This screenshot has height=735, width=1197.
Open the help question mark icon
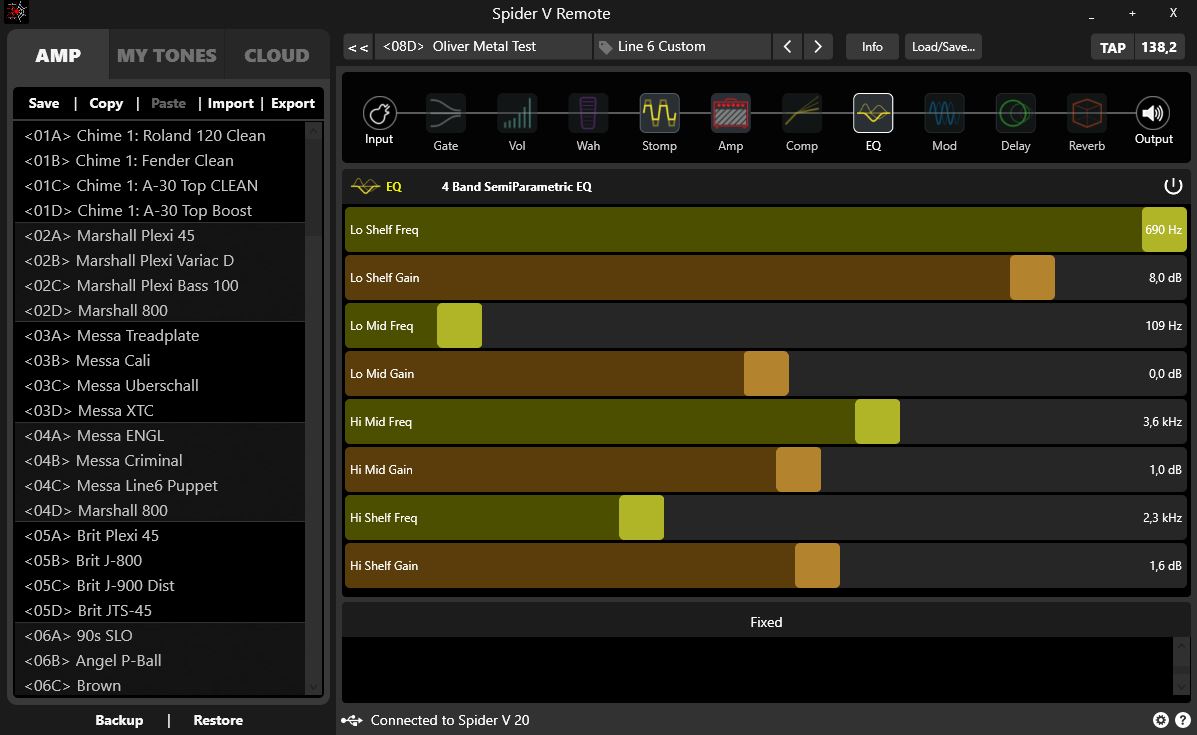pyautogui.click(x=1182, y=720)
